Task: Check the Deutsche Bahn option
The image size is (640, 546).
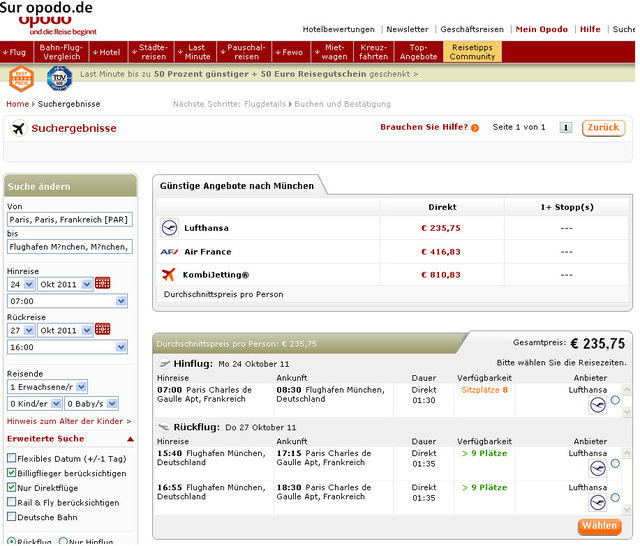Action: point(11,517)
